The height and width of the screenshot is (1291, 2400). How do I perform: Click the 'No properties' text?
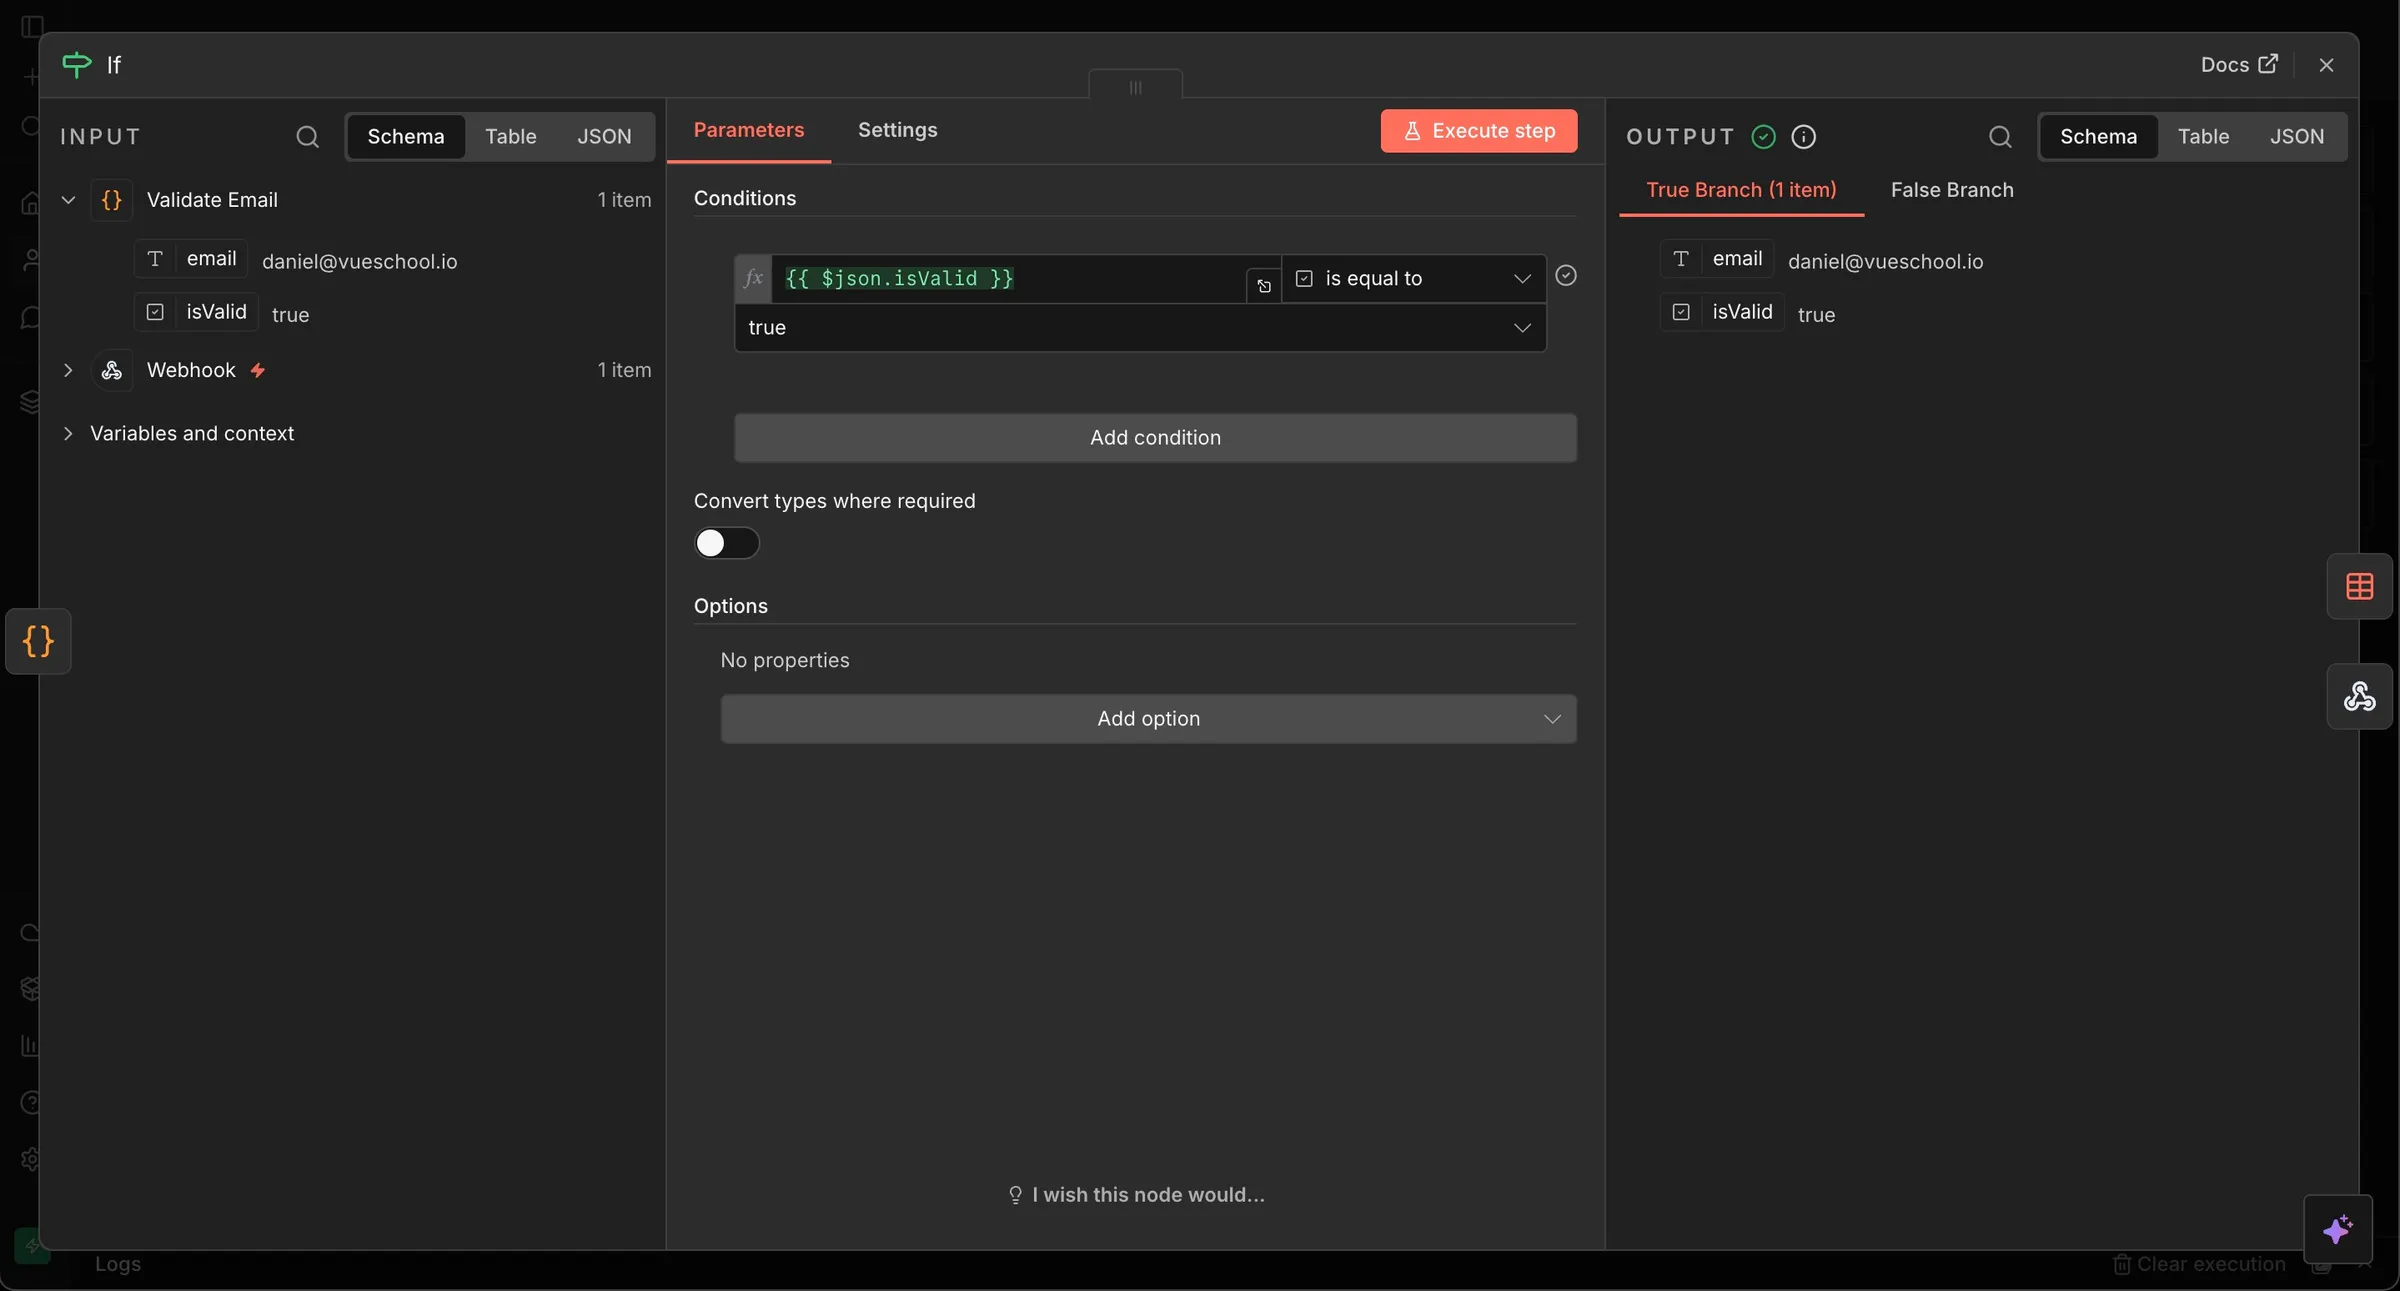pyautogui.click(x=785, y=660)
